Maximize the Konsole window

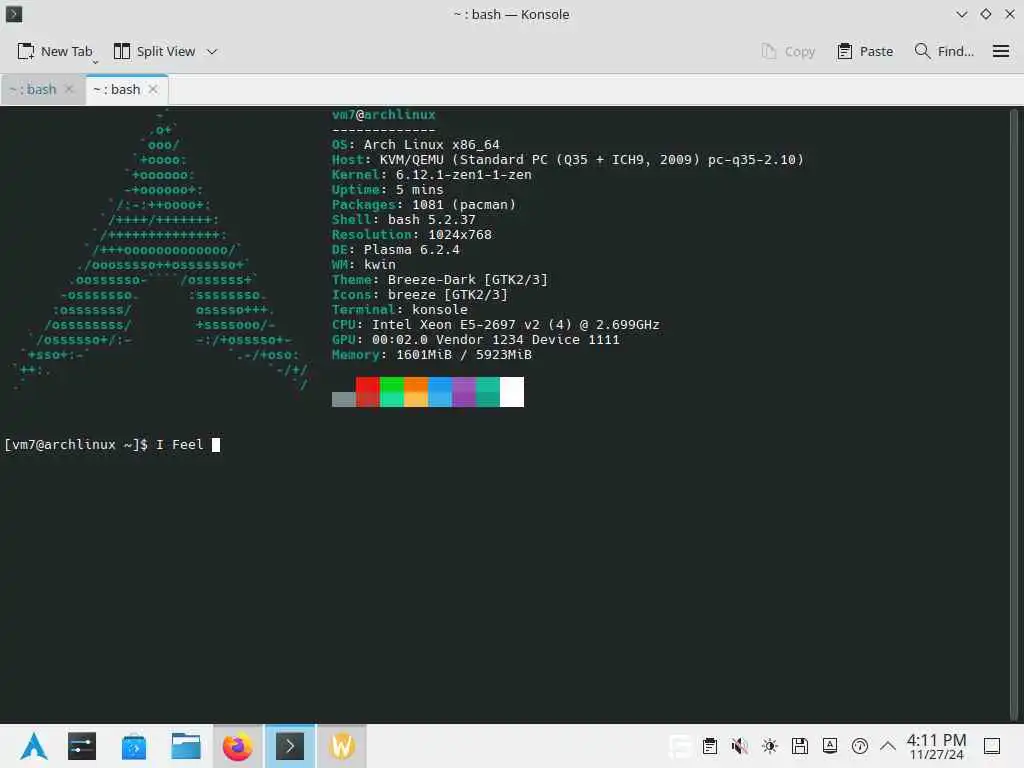click(x=985, y=14)
